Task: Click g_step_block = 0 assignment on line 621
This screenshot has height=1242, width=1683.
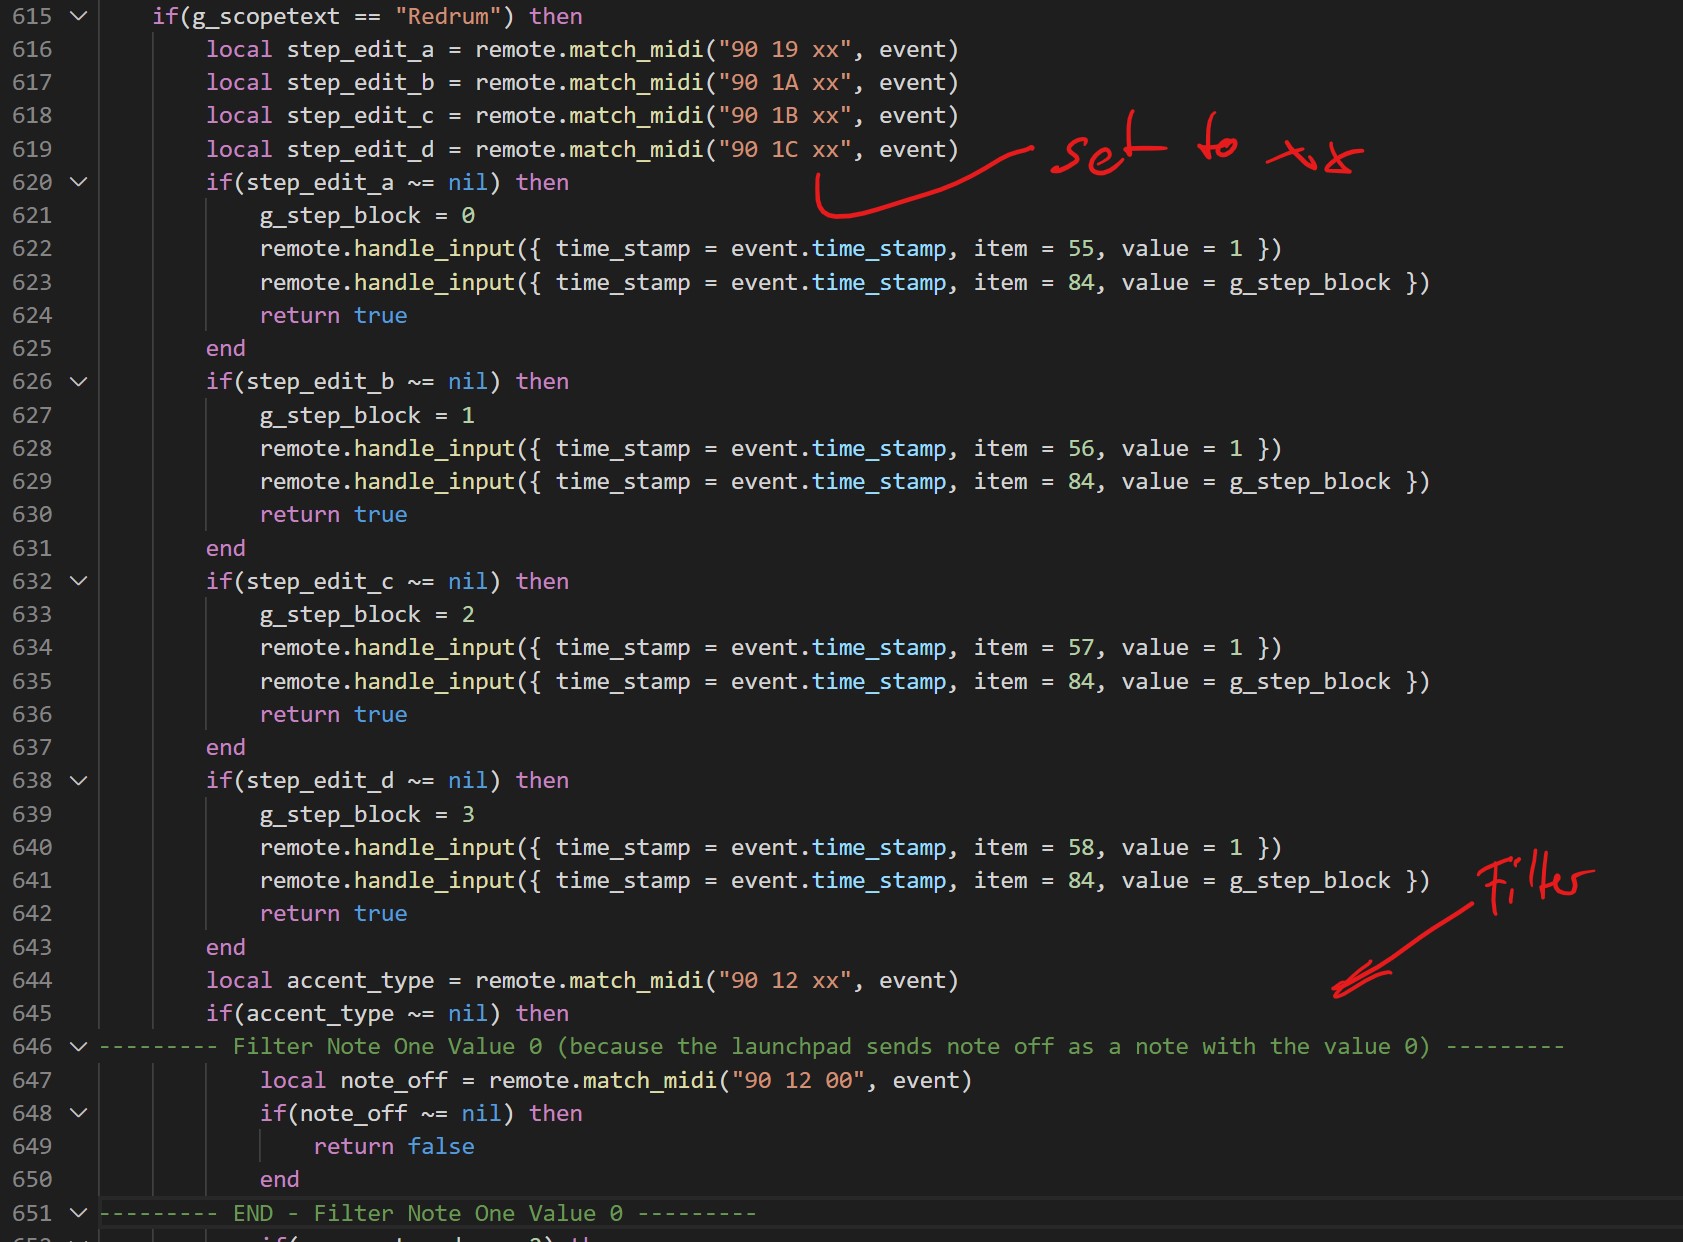Action: pos(367,216)
